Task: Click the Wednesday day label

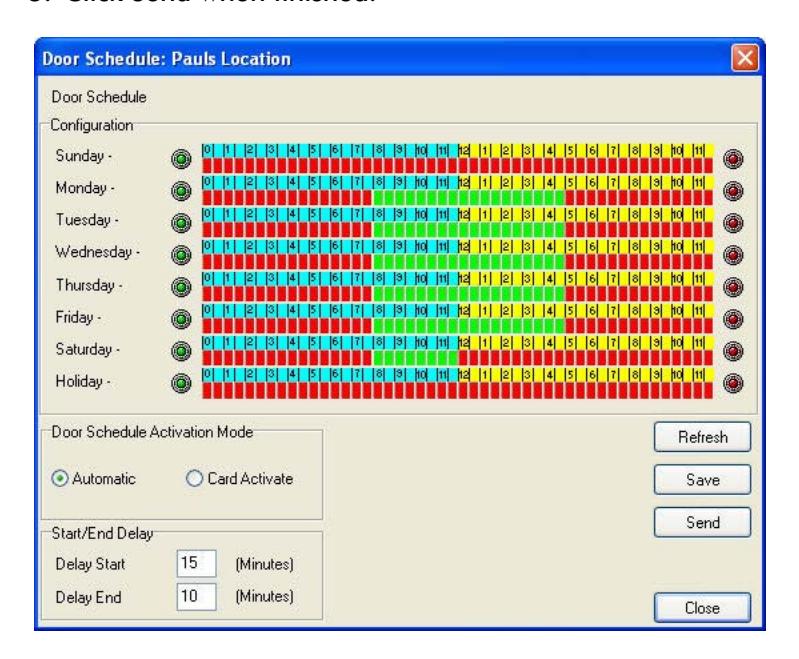Action: pos(97,252)
